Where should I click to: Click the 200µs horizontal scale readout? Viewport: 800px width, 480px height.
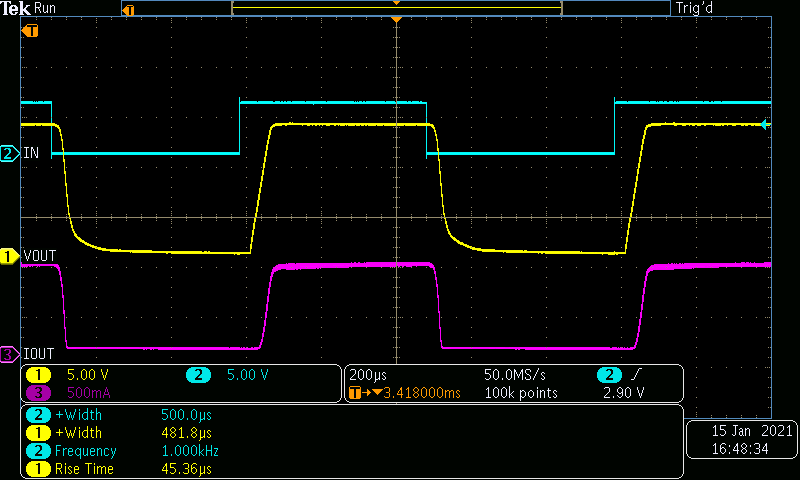pyautogui.click(x=368, y=375)
